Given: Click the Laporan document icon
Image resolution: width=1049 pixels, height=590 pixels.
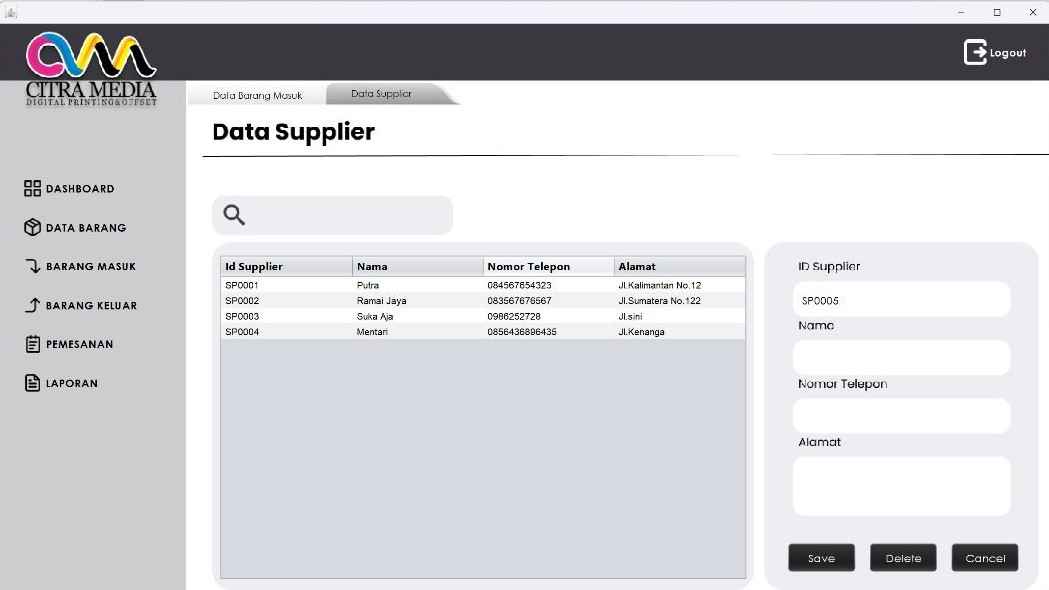Looking at the screenshot, I should click(32, 383).
